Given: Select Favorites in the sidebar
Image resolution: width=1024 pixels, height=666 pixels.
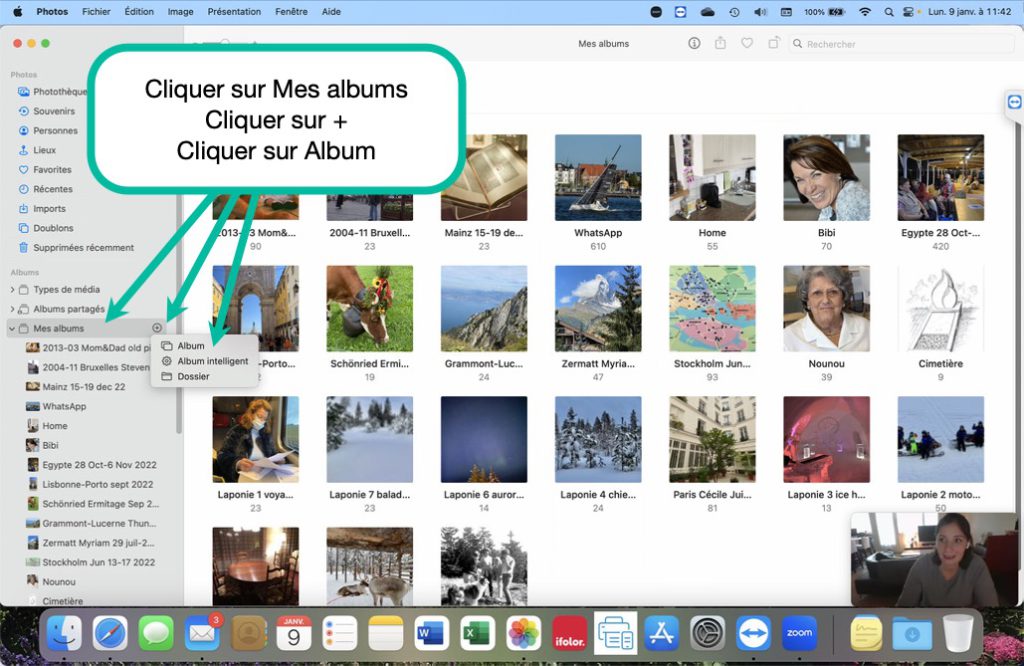Looking at the screenshot, I should (x=52, y=170).
